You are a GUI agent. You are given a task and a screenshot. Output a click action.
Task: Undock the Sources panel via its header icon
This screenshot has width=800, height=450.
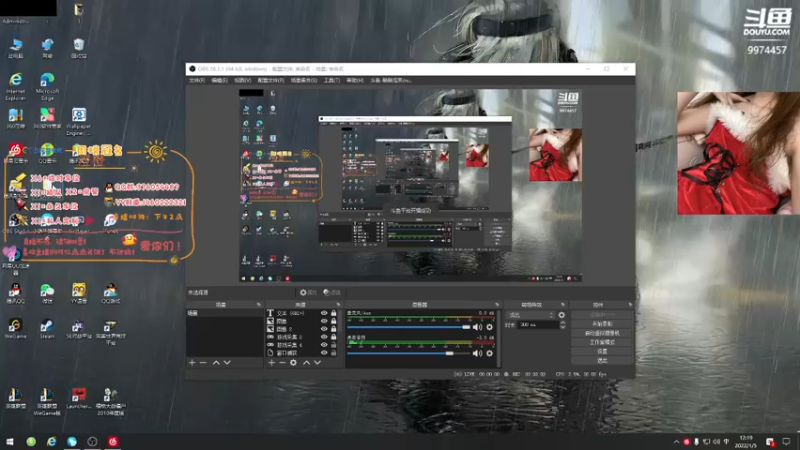338,305
